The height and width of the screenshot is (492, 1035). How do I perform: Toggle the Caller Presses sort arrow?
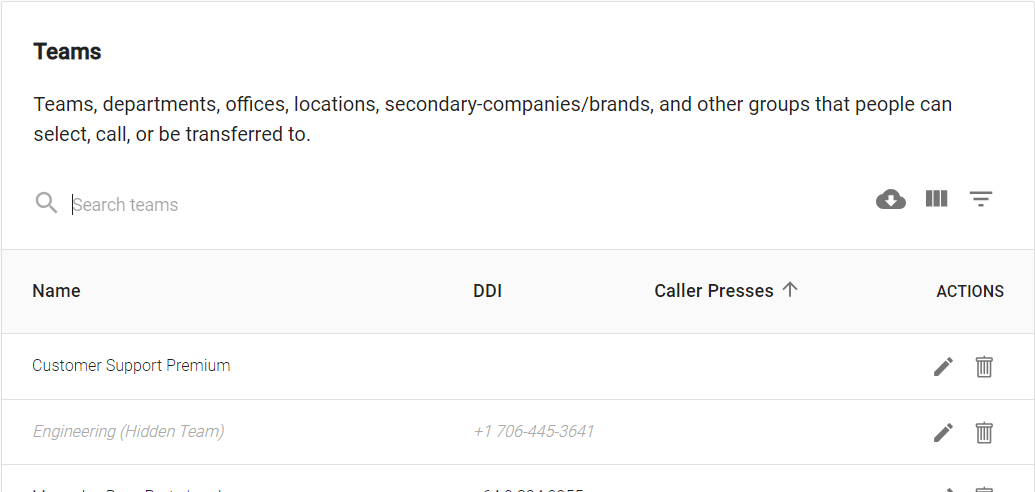789,290
